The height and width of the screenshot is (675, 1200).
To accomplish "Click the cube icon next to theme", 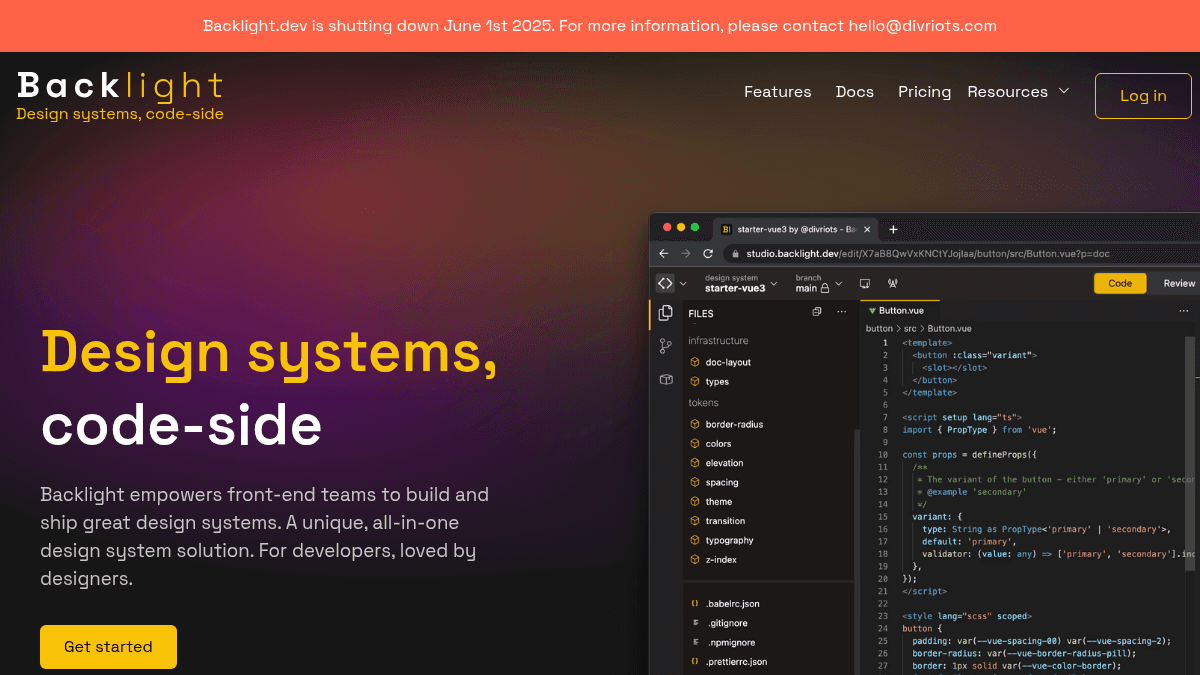I will [x=695, y=502].
